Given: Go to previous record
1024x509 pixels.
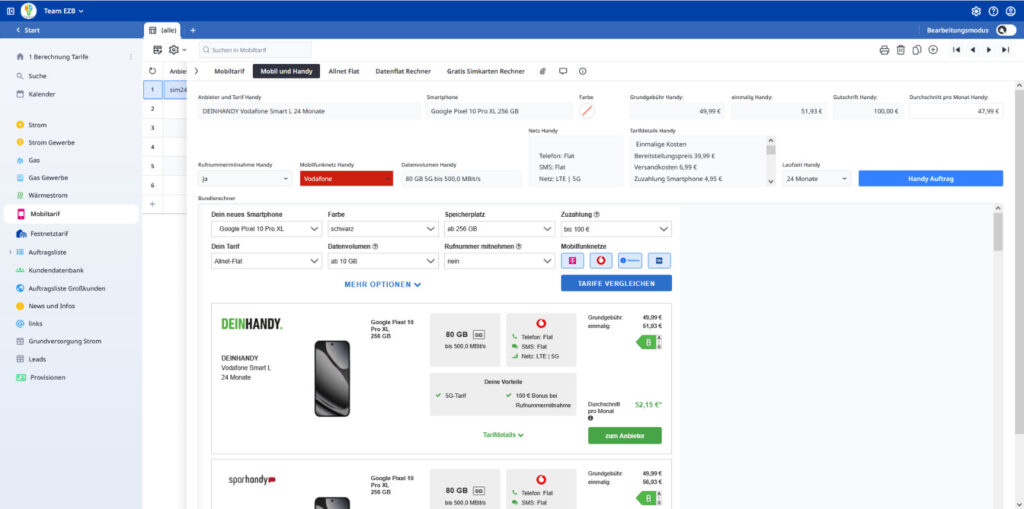Looking at the screenshot, I should tap(972, 50).
